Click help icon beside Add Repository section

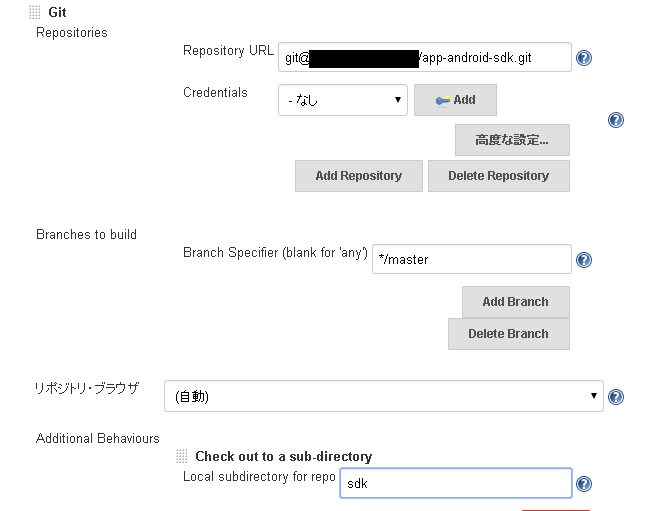616,120
